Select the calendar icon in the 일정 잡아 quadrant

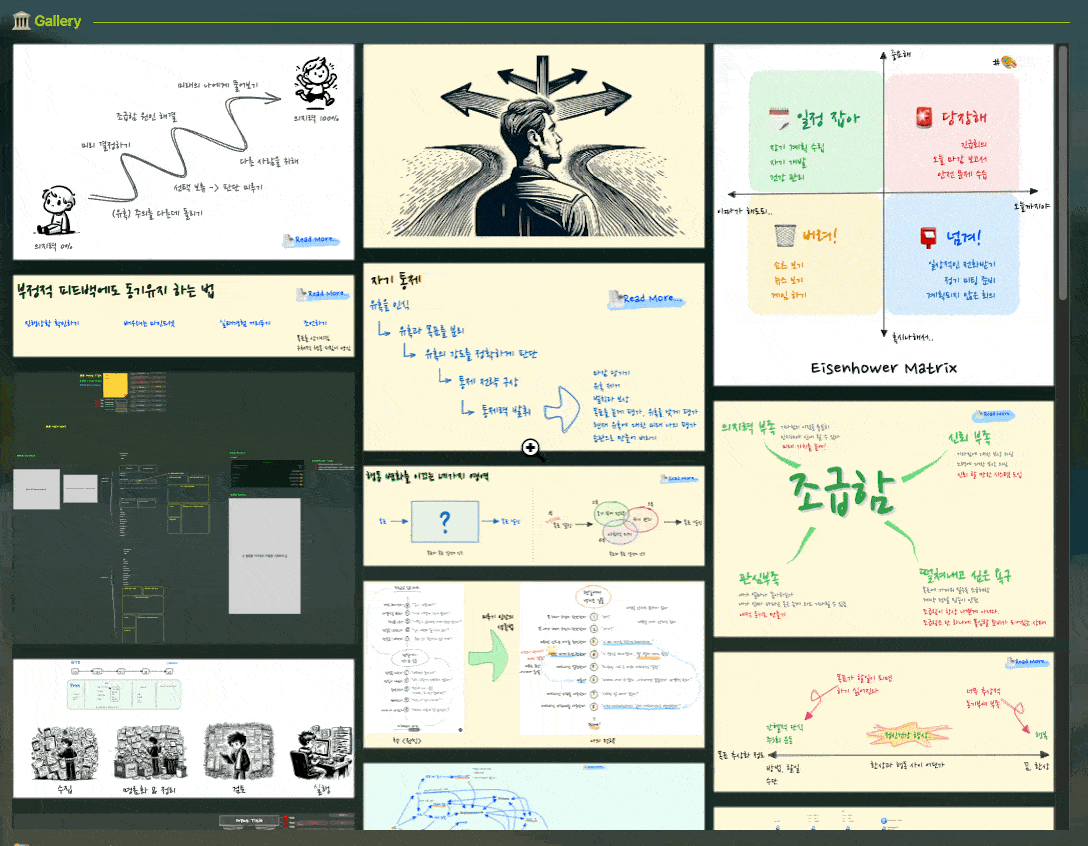tap(779, 118)
